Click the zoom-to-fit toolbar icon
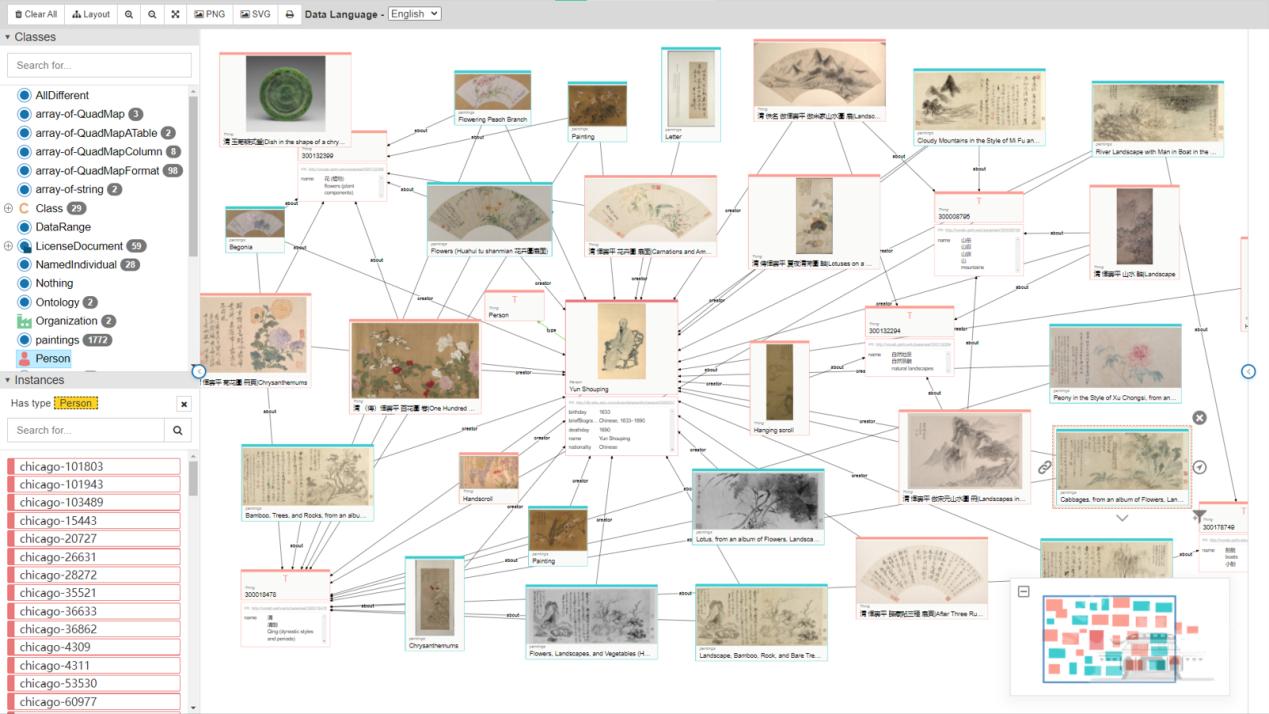This screenshot has height=714, width=1269. pyautogui.click(x=175, y=14)
